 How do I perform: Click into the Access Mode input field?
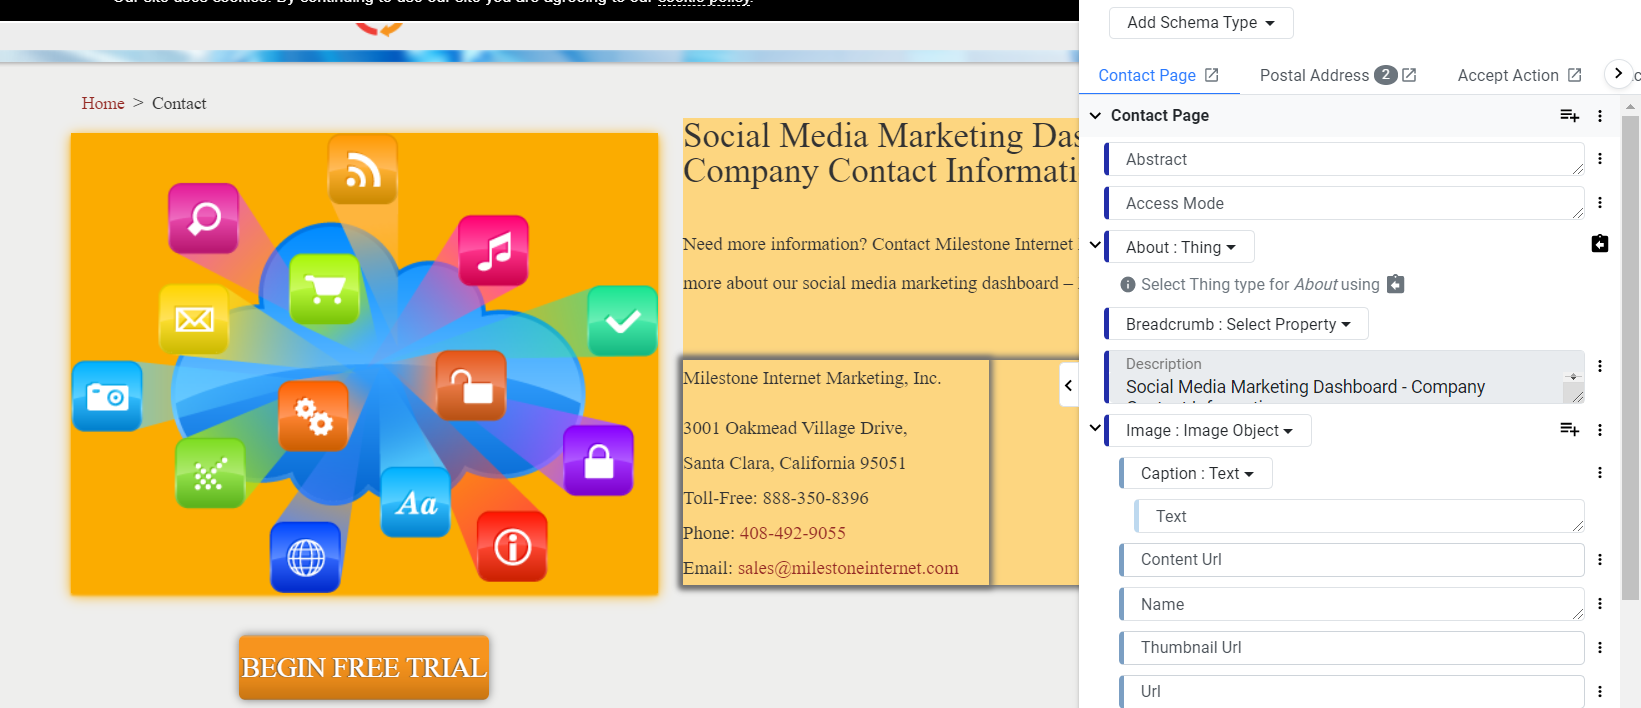tap(1345, 203)
